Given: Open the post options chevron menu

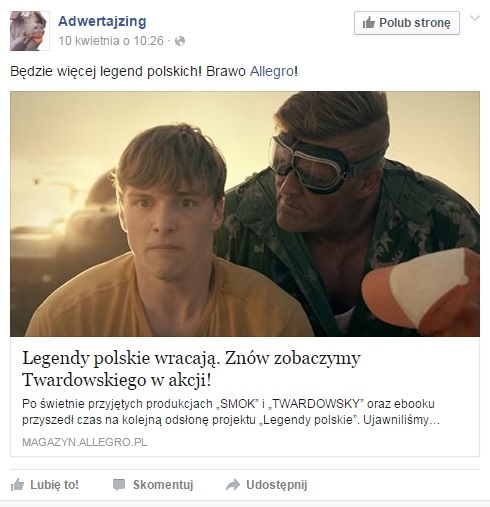Looking at the screenshot, I should [x=475, y=18].
